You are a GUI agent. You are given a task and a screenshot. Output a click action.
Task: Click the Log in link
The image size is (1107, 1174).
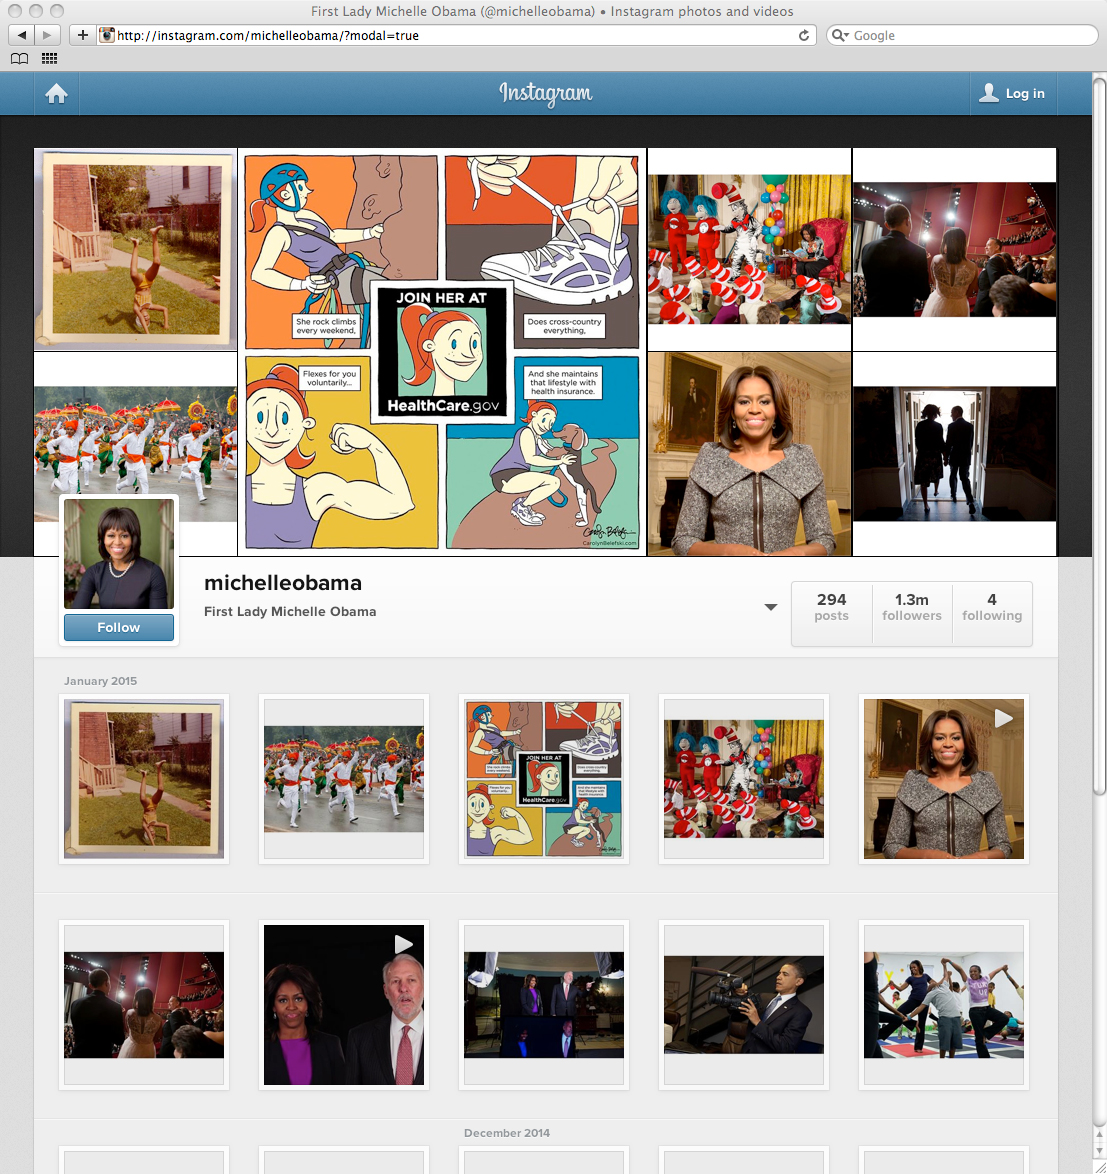(1025, 94)
